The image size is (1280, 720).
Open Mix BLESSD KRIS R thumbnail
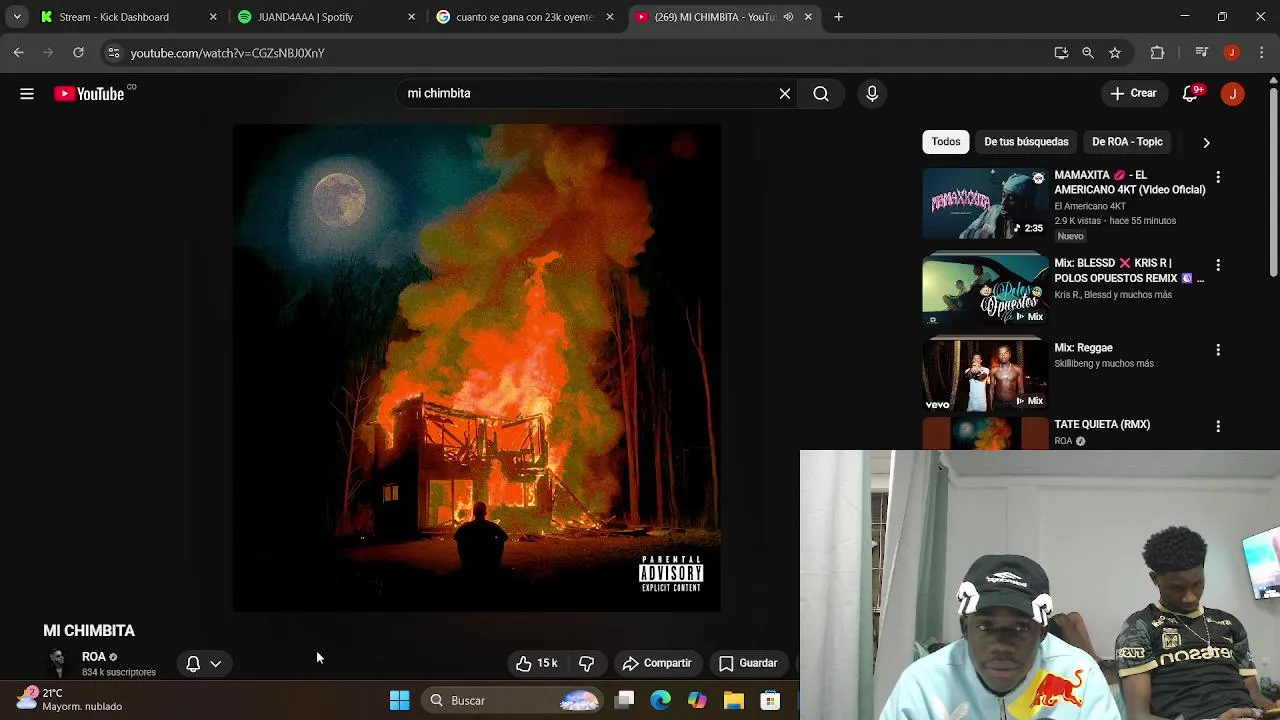coord(985,290)
